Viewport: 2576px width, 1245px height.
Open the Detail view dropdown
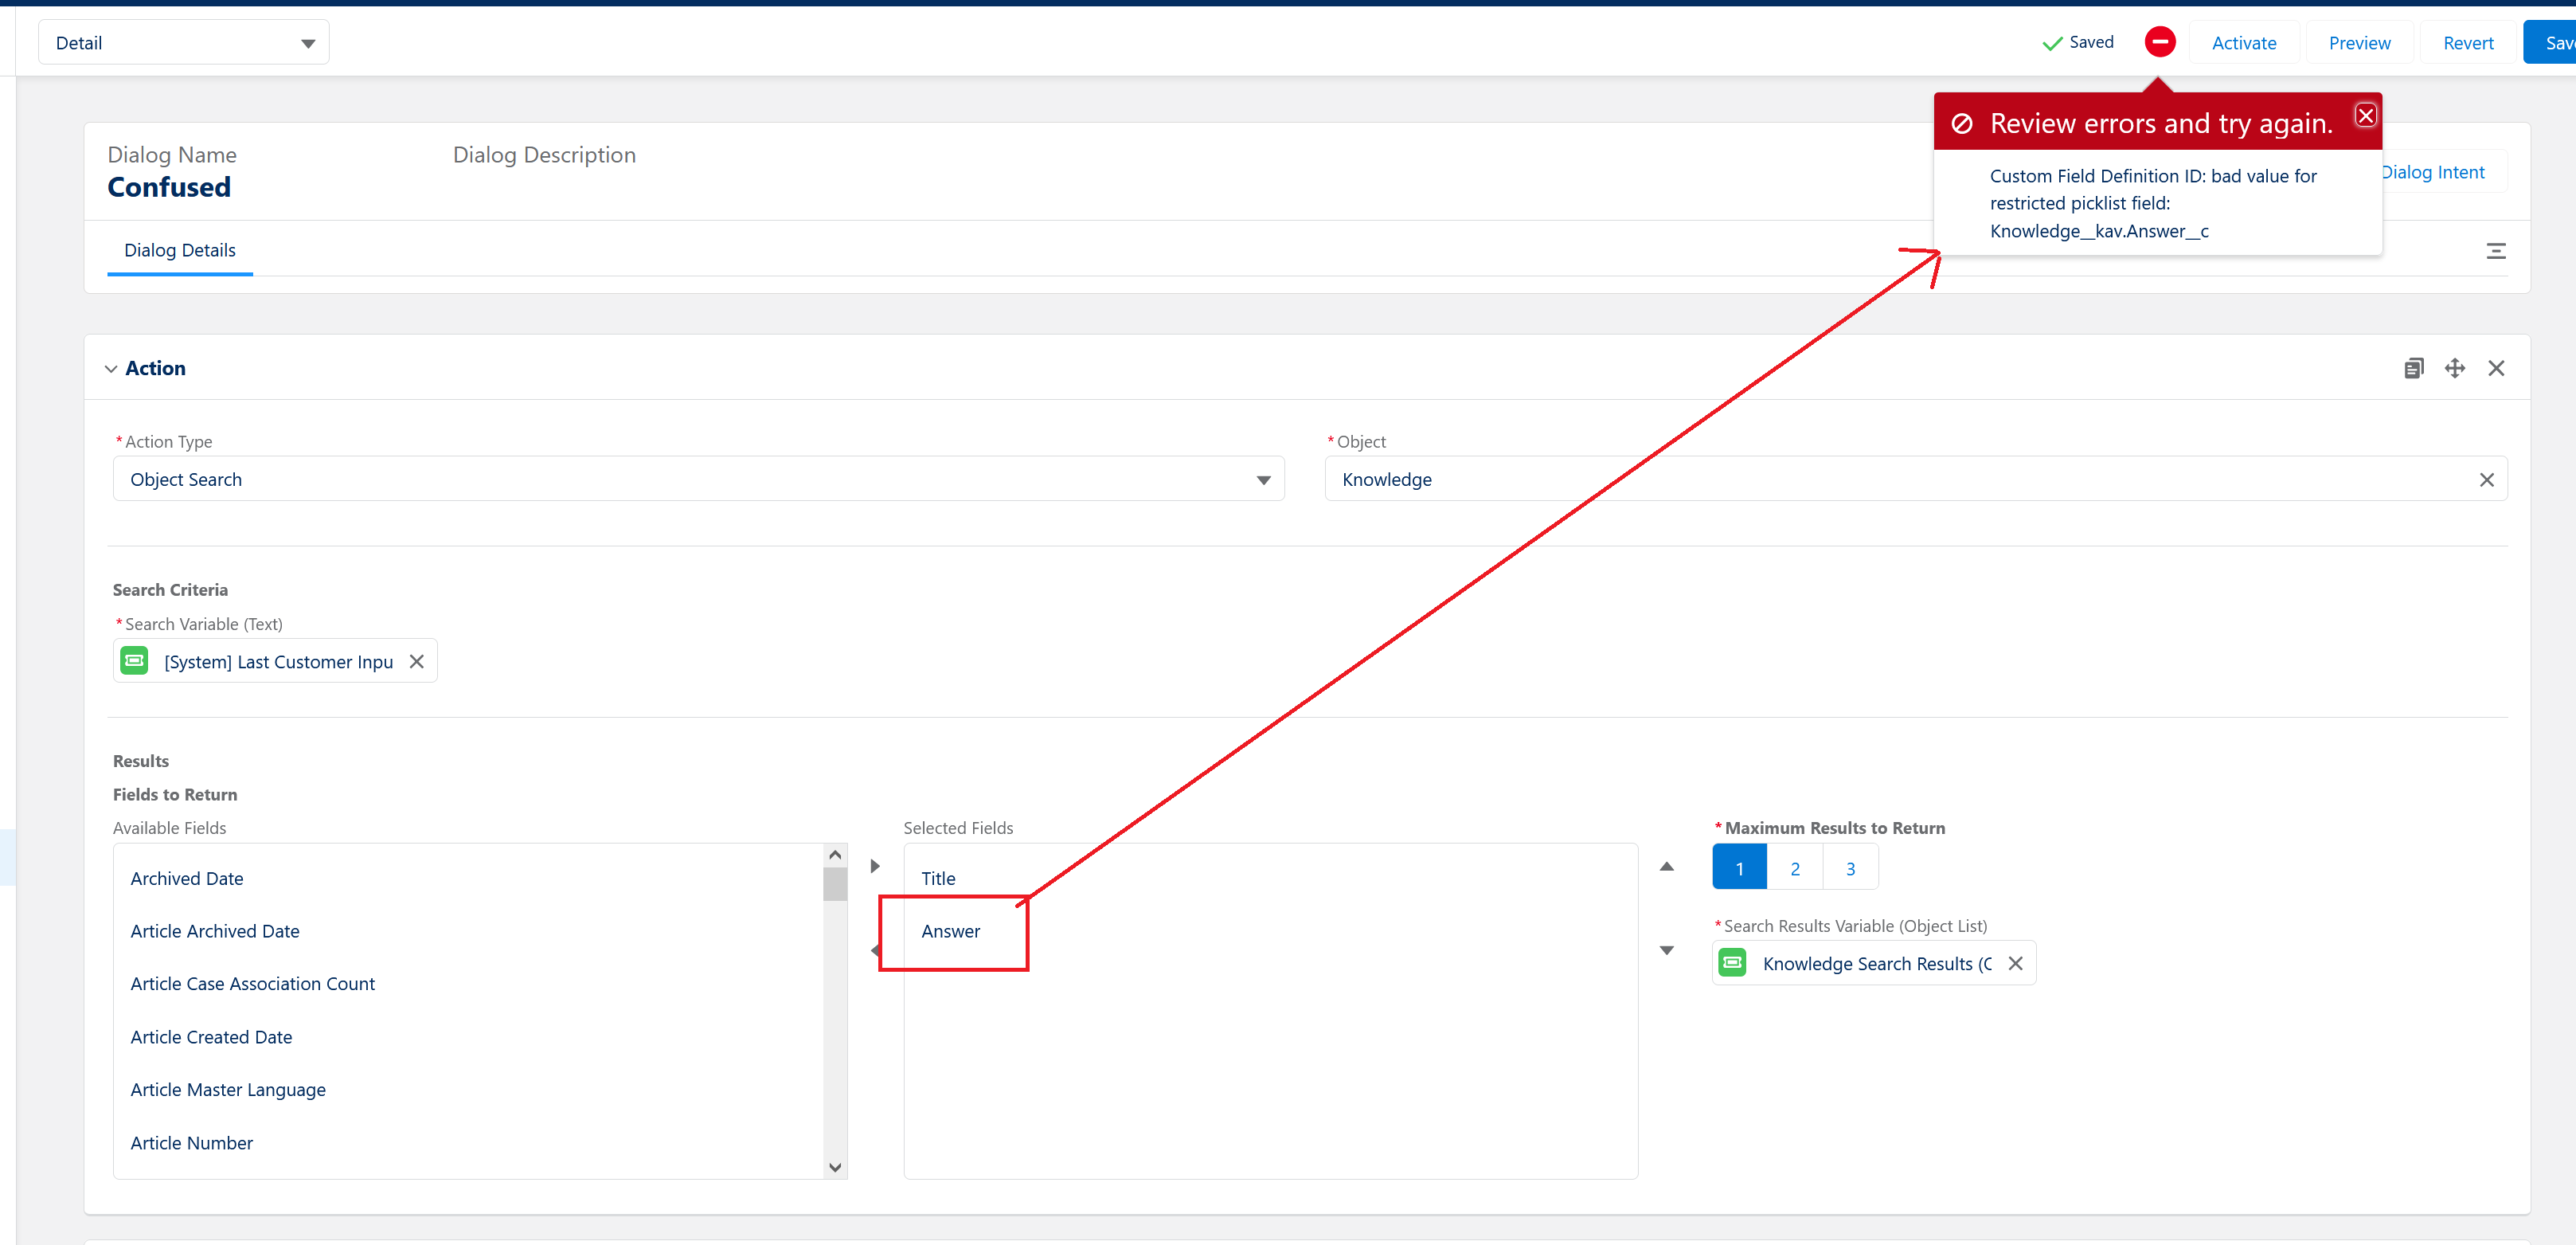click(x=184, y=43)
